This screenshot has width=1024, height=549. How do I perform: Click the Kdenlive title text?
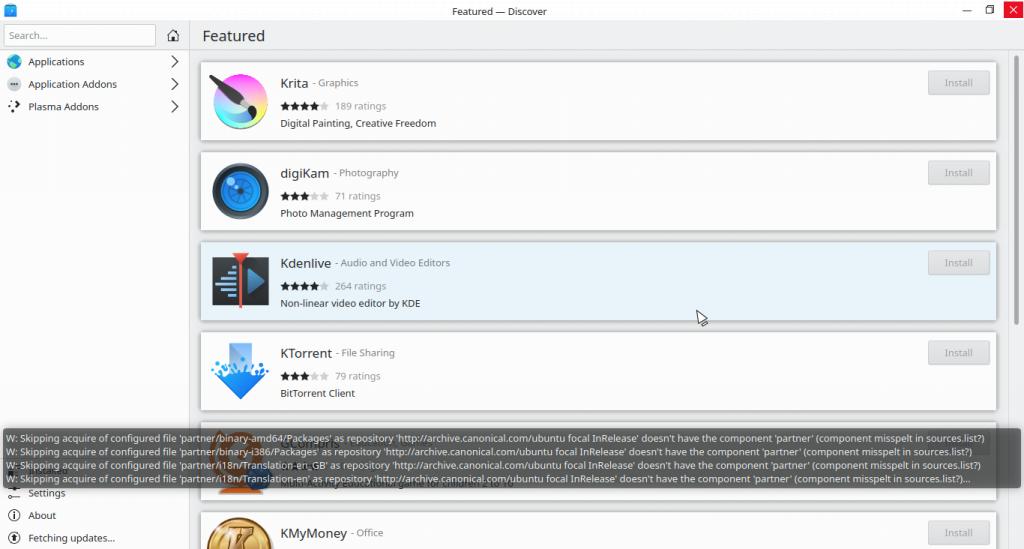306,264
